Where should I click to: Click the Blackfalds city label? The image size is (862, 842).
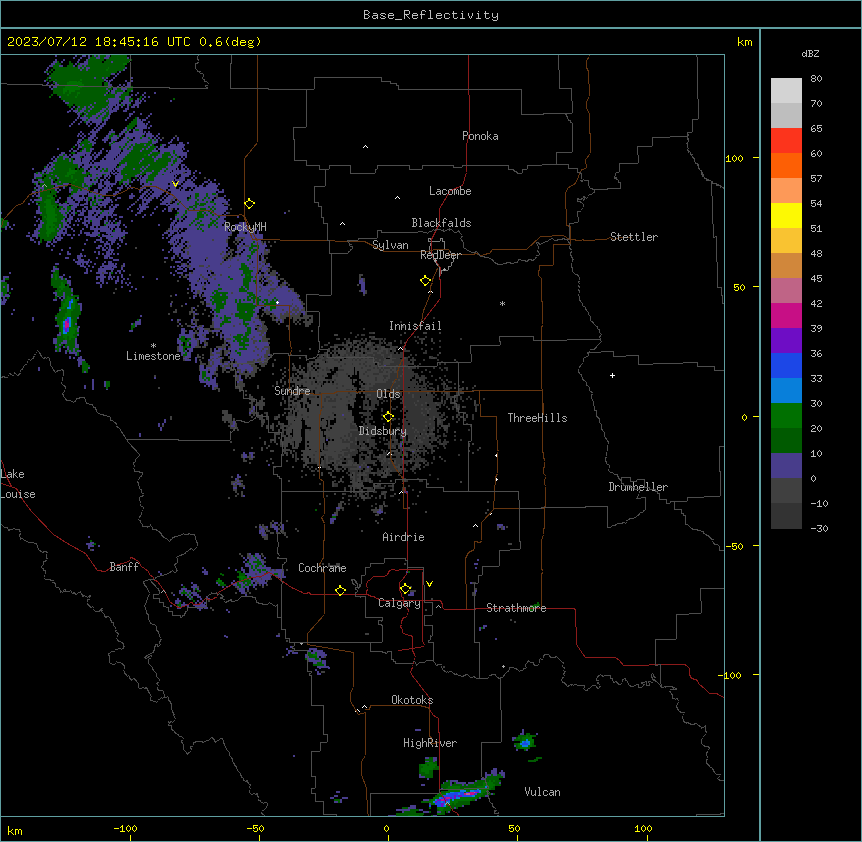pyautogui.click(x=441, y=223)
